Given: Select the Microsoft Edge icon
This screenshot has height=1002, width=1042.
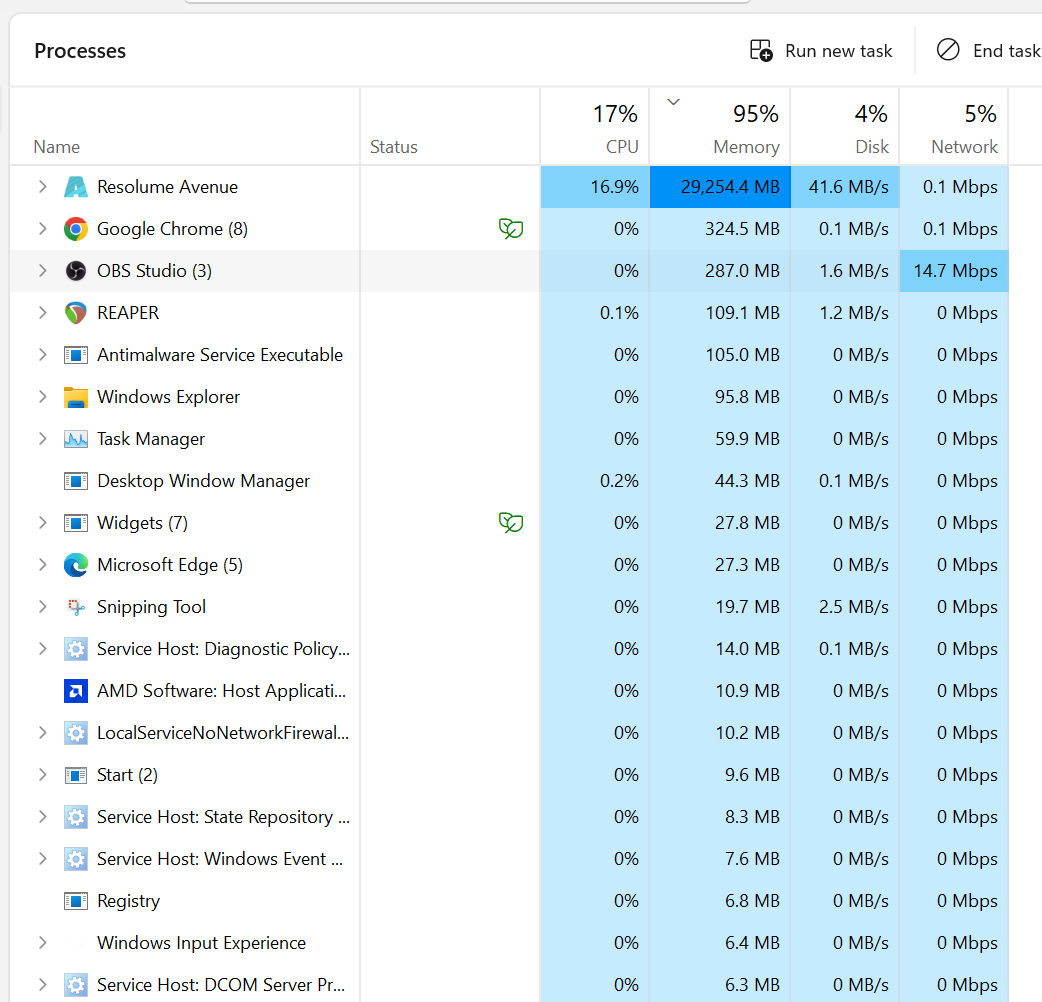Looking at the screenshot, I should (x=76, y=565).
